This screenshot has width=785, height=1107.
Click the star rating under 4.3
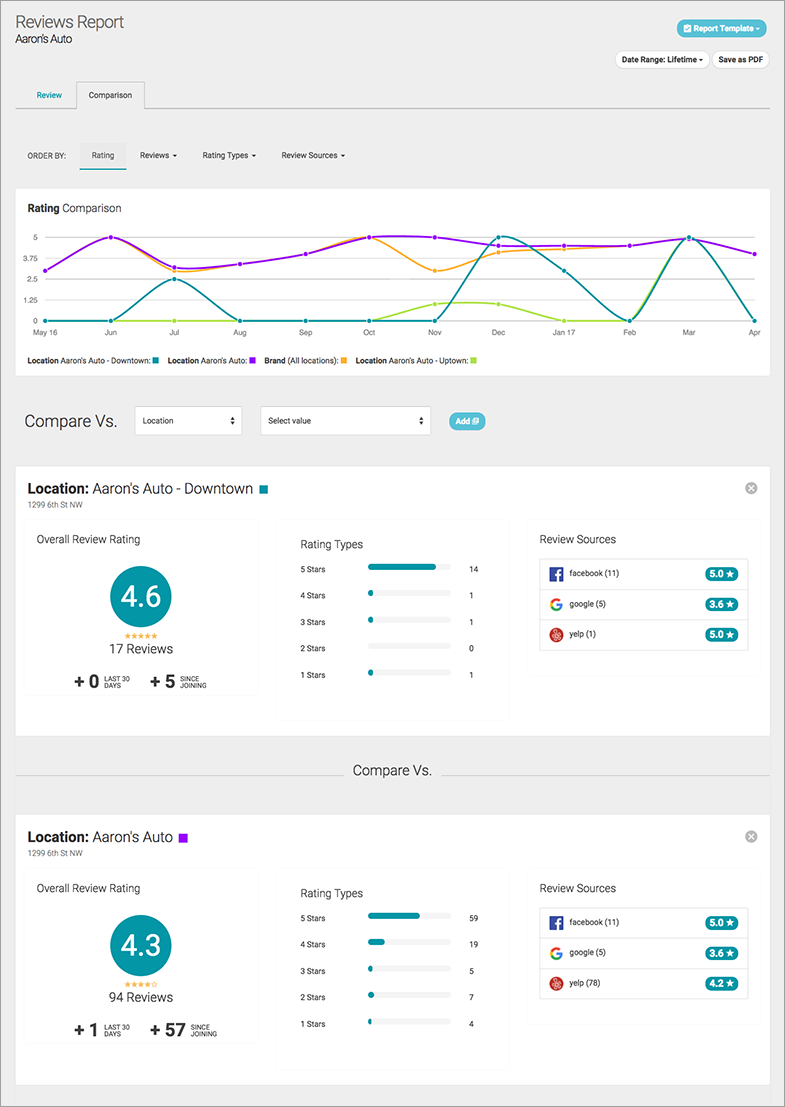pos(140,984)
